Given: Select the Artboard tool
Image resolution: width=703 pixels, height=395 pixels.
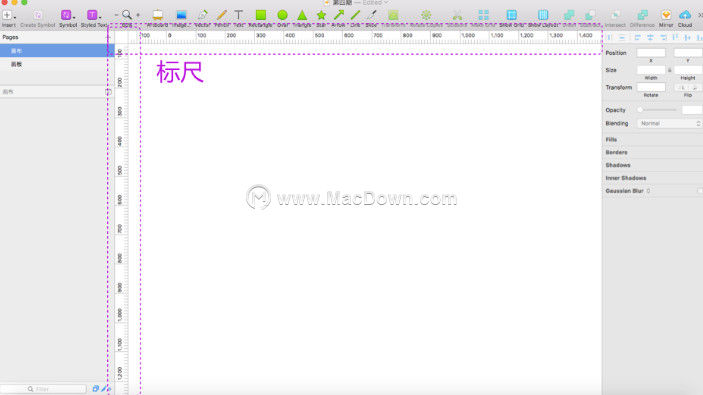Looking at the screenshot, I should (158, 15).
